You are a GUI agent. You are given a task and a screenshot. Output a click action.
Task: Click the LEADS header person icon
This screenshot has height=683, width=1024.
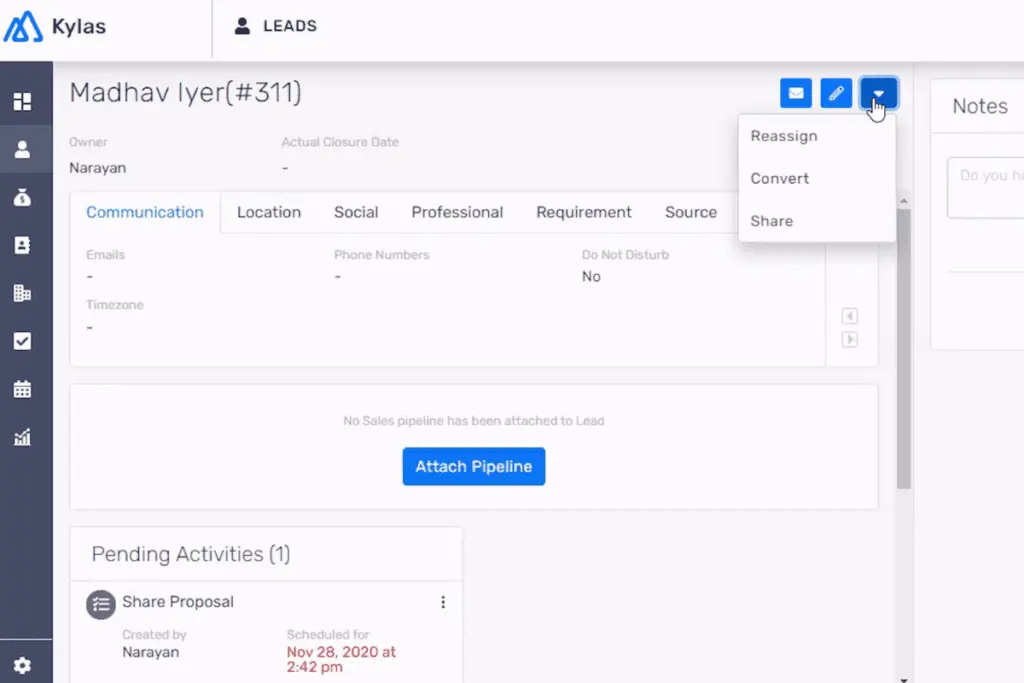click(x=242, y=26)
